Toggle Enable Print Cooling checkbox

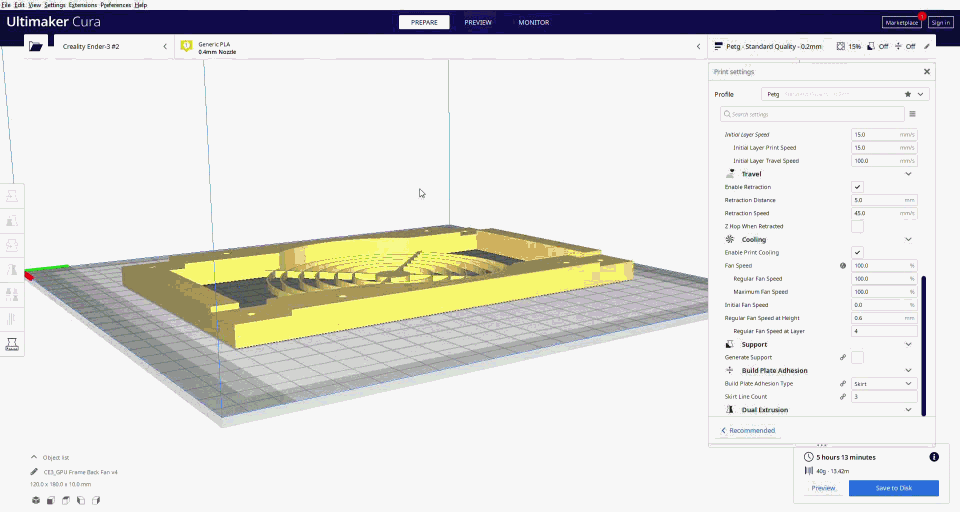[x=857, y=253]
